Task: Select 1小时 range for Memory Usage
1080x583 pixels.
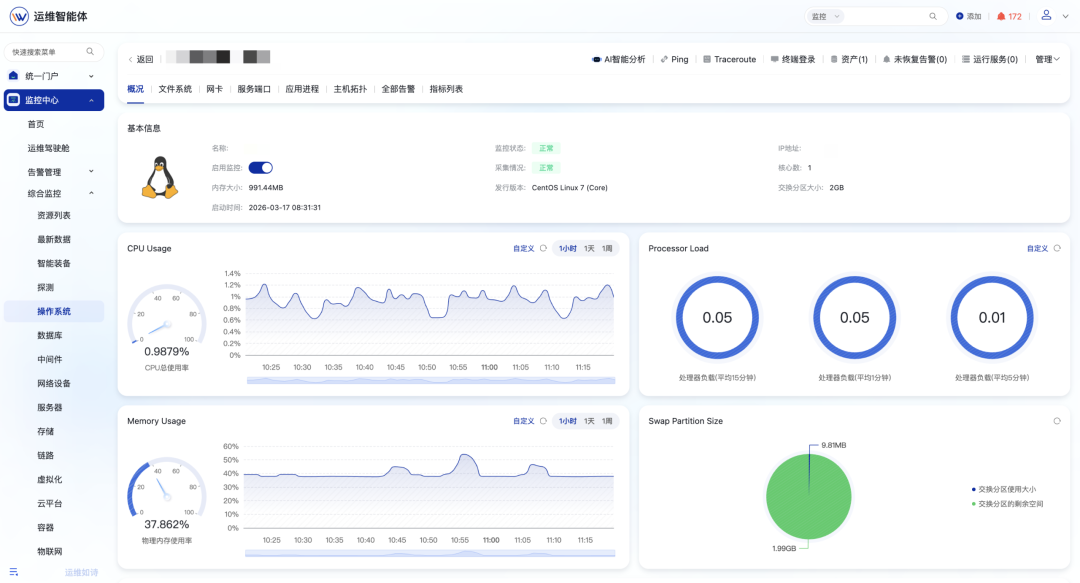Action: pos(568,421)
